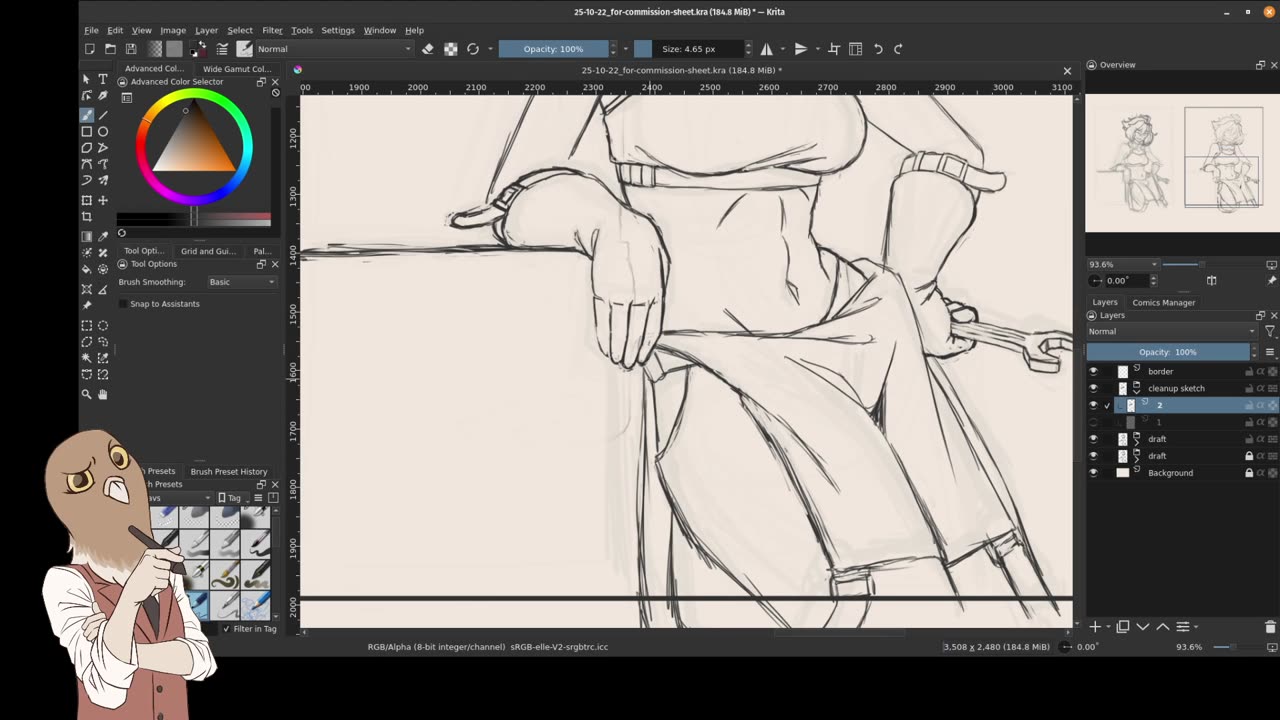The image size is (1280, 720).
Task: Add a new layer with plus icon
Action: pos(1095,627)
